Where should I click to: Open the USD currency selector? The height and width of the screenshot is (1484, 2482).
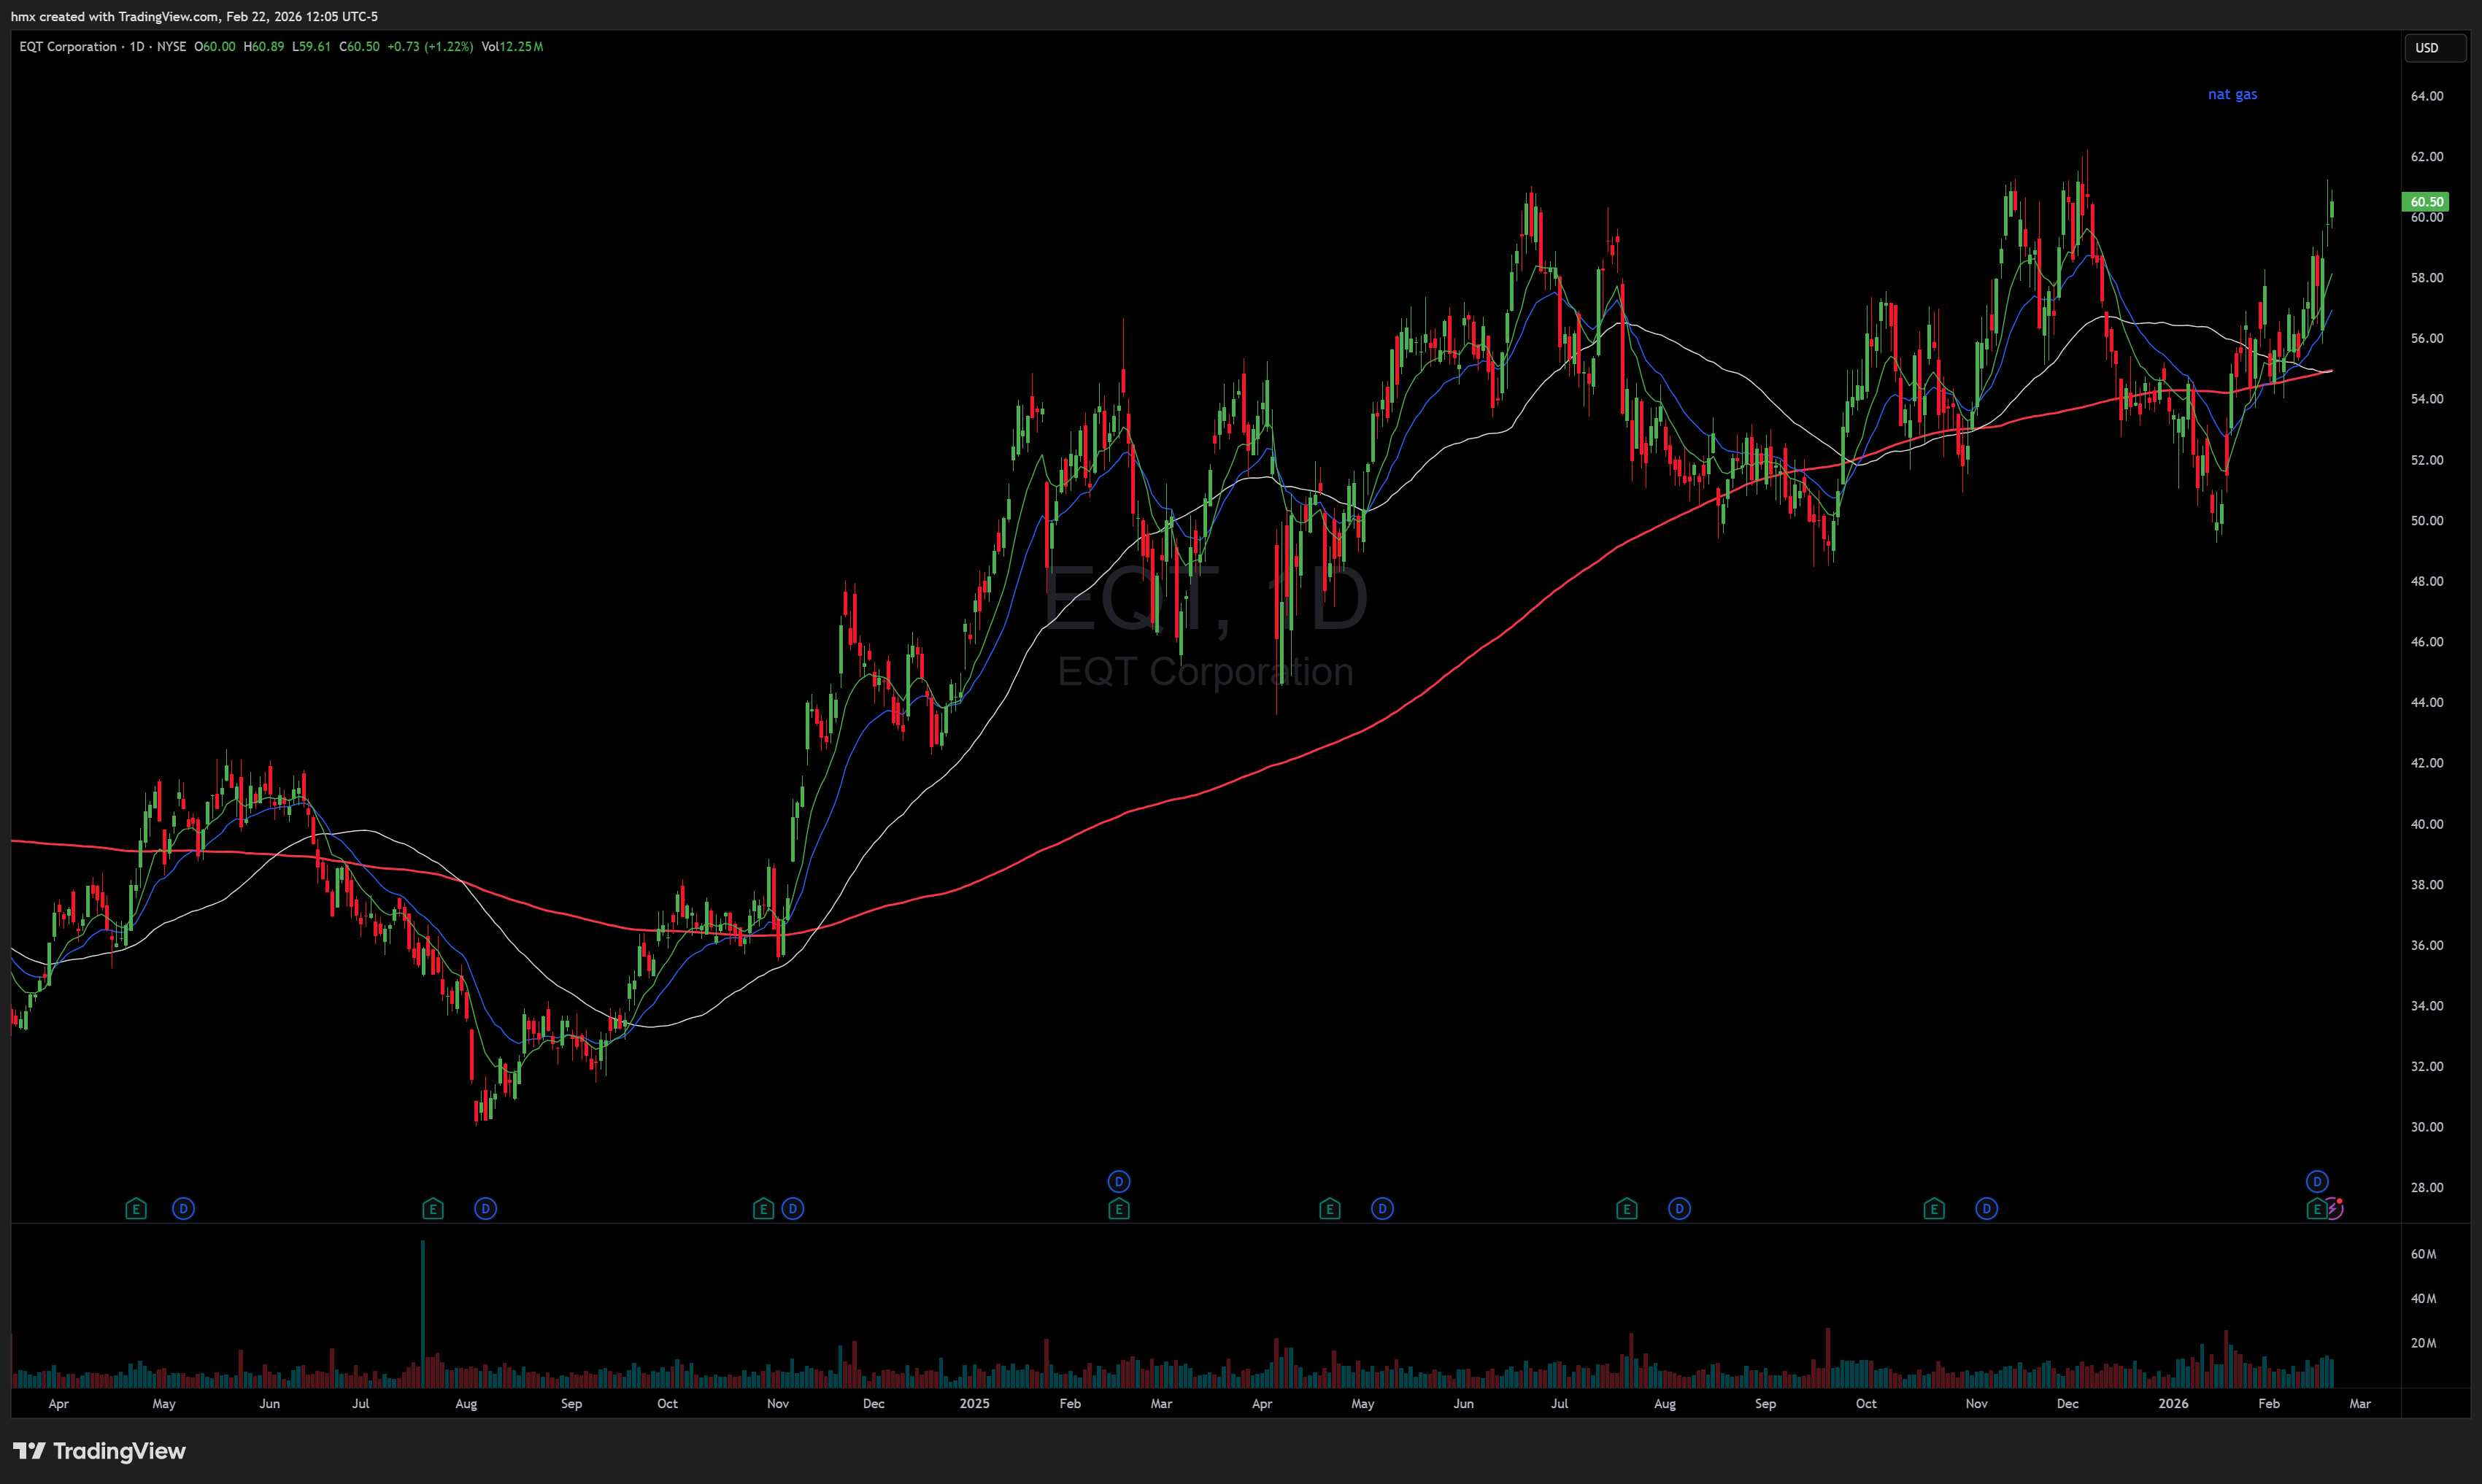pyautogui.click(x=2433, y=48)
